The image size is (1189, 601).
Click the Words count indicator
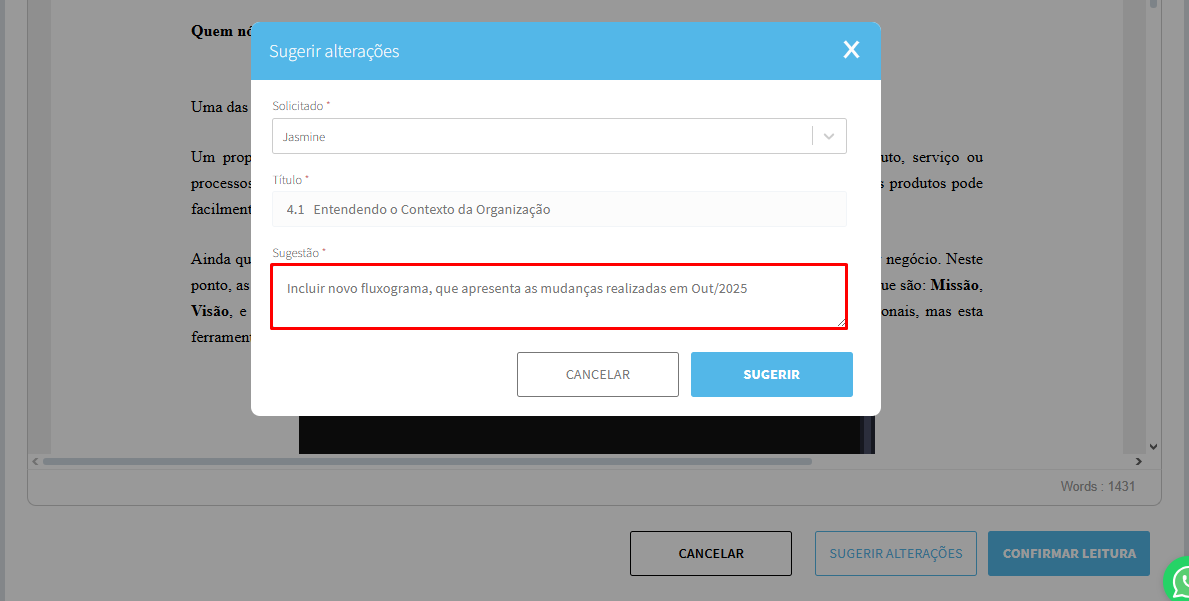[1097, 487]
